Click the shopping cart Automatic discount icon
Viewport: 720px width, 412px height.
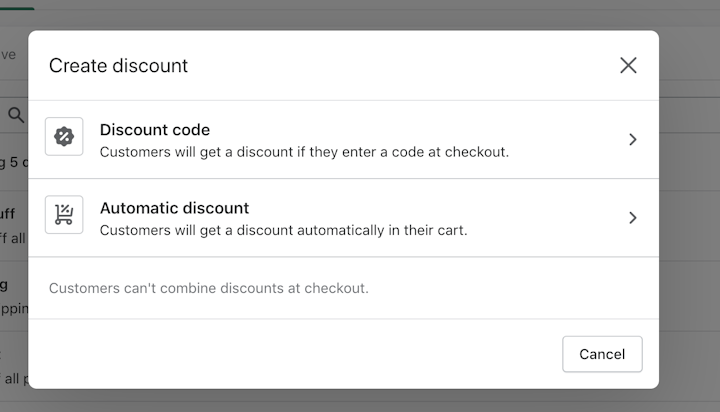(64, 214)
